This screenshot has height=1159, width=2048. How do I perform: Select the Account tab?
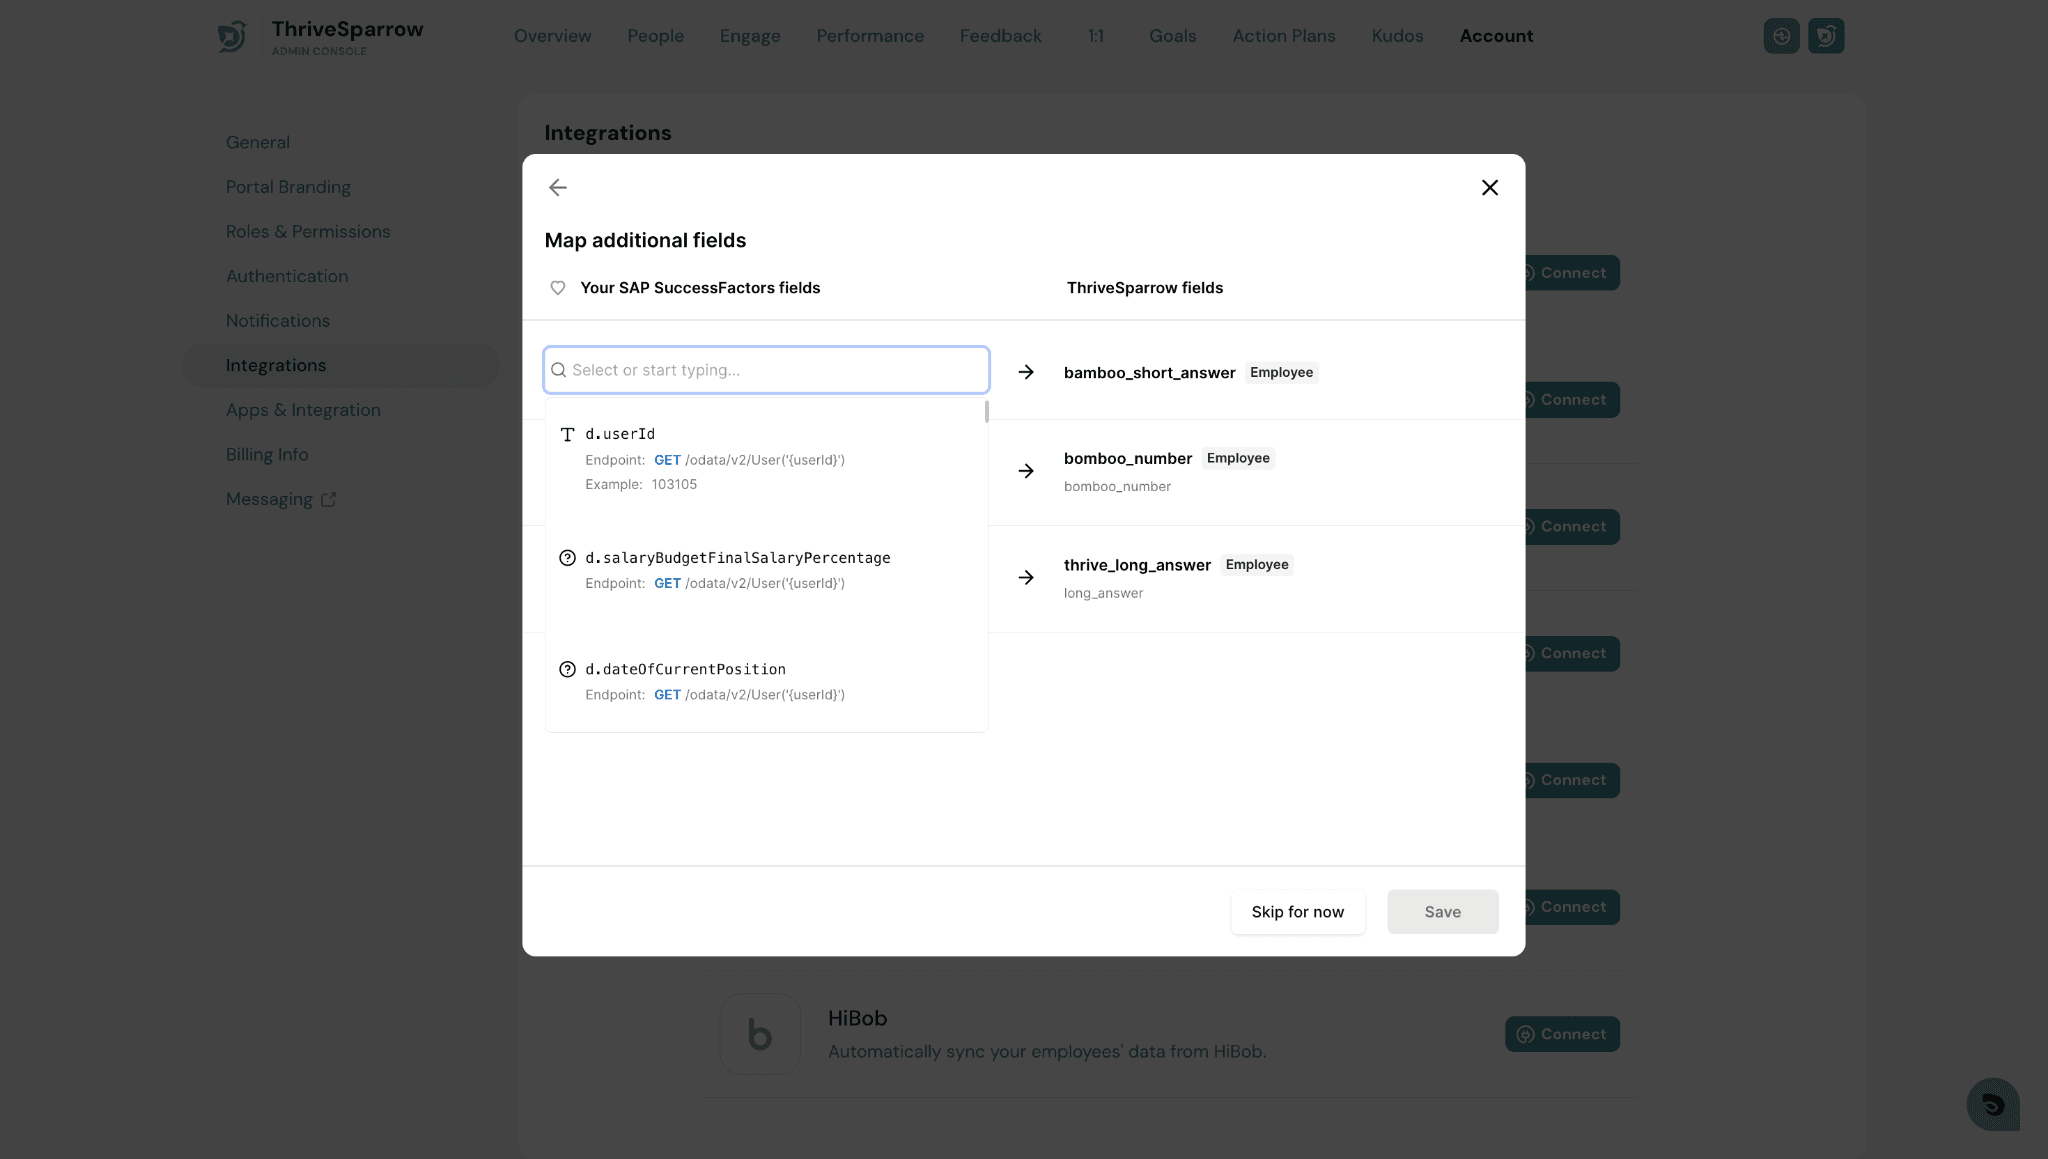(x=1496, y=36)
